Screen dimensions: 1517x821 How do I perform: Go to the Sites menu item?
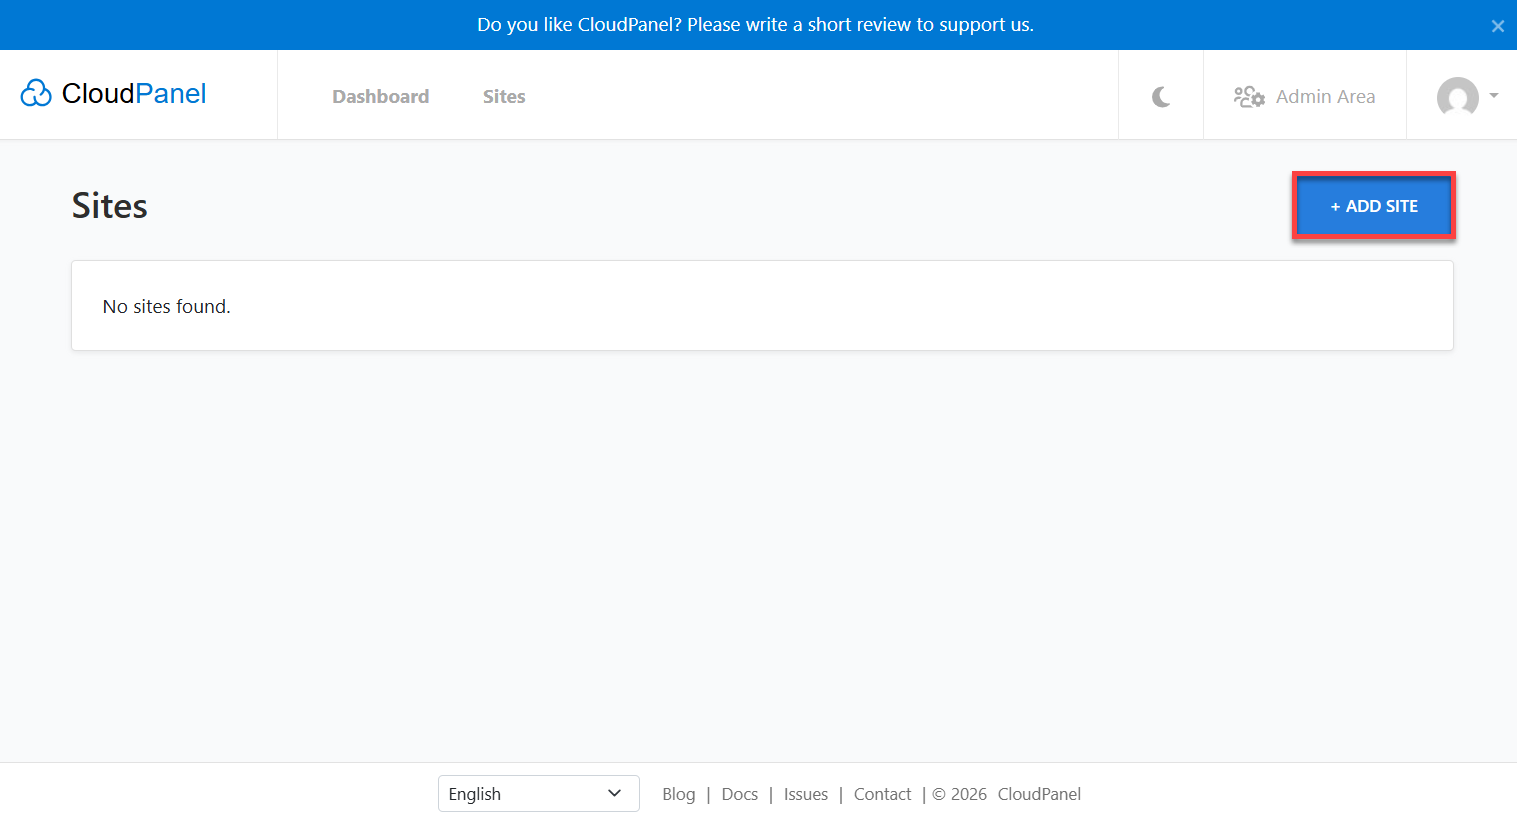504,96
